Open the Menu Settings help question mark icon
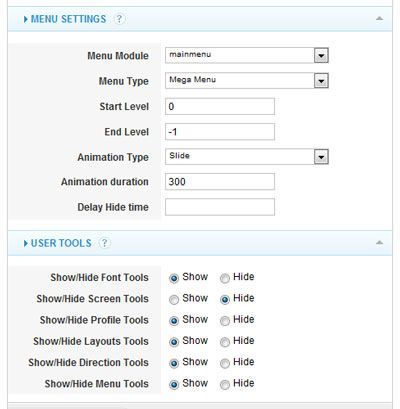 (120, 19)
